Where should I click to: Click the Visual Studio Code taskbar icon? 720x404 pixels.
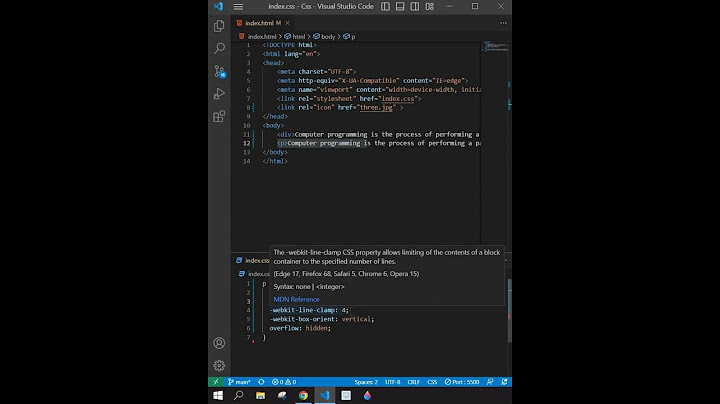(x=325, y=395)
